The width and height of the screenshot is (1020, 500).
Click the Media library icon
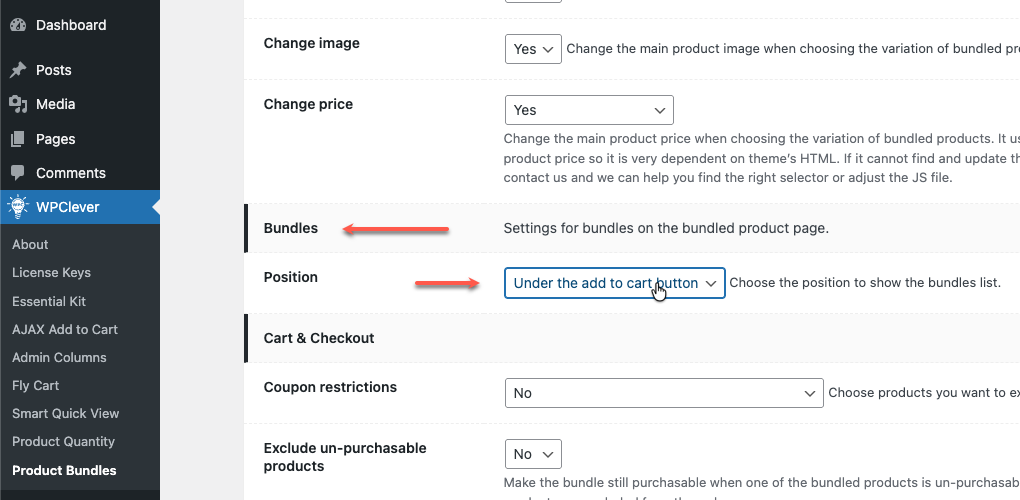[18, 104]
